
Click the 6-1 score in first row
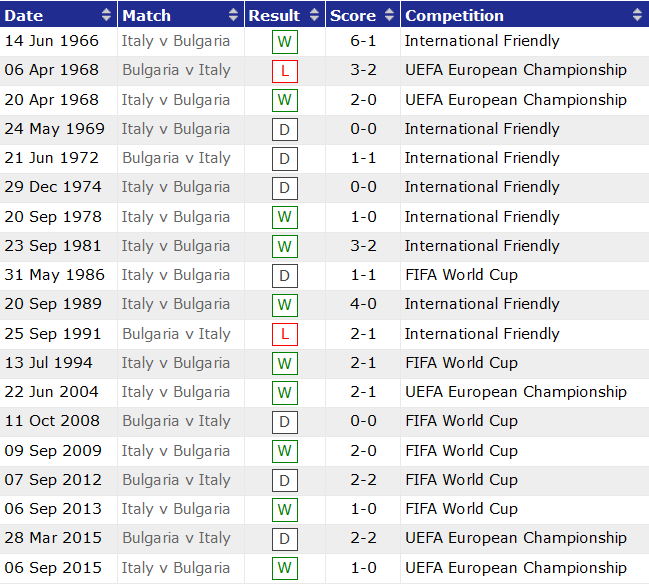pyautogui.click(x=363, y=41)
